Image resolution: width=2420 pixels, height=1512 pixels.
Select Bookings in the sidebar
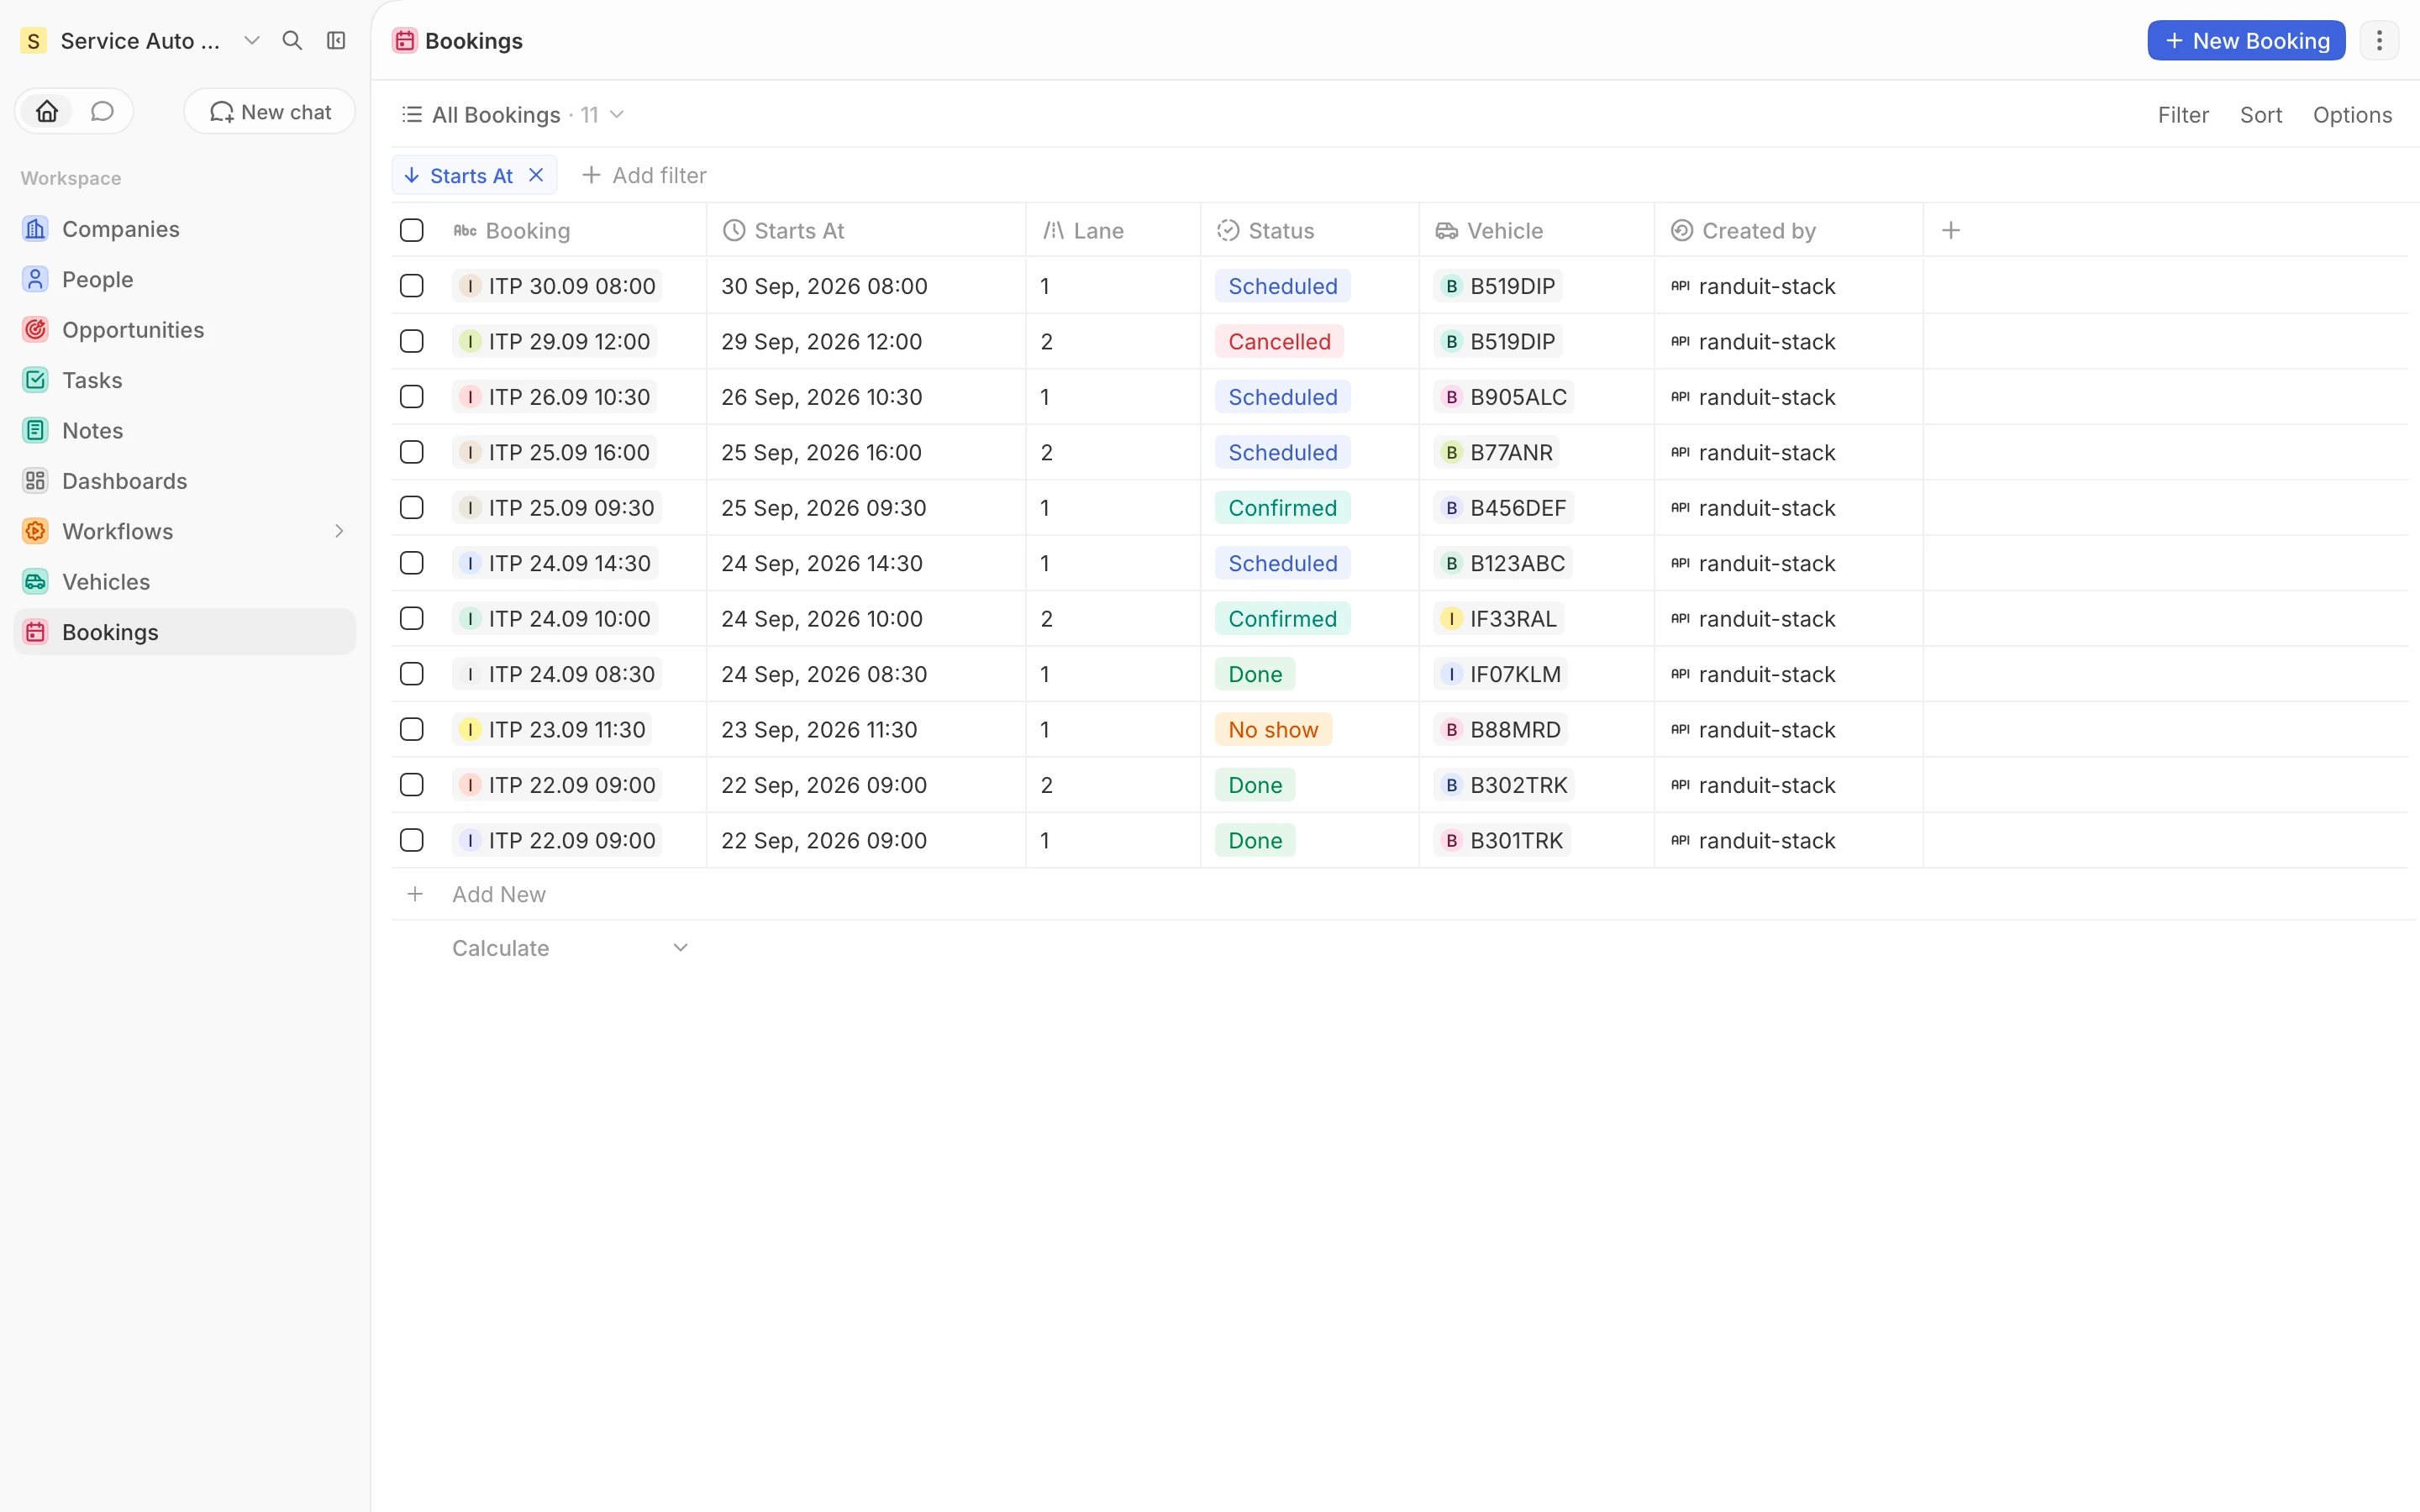(x=185, y=632)
